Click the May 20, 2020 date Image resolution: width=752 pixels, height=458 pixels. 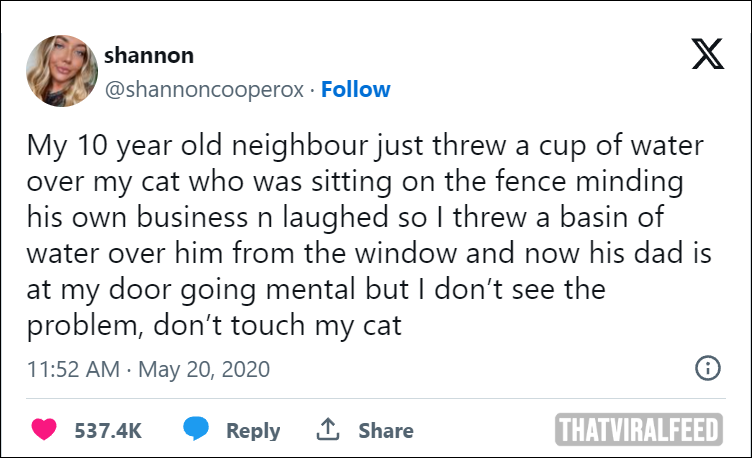(x=204, y=369)
